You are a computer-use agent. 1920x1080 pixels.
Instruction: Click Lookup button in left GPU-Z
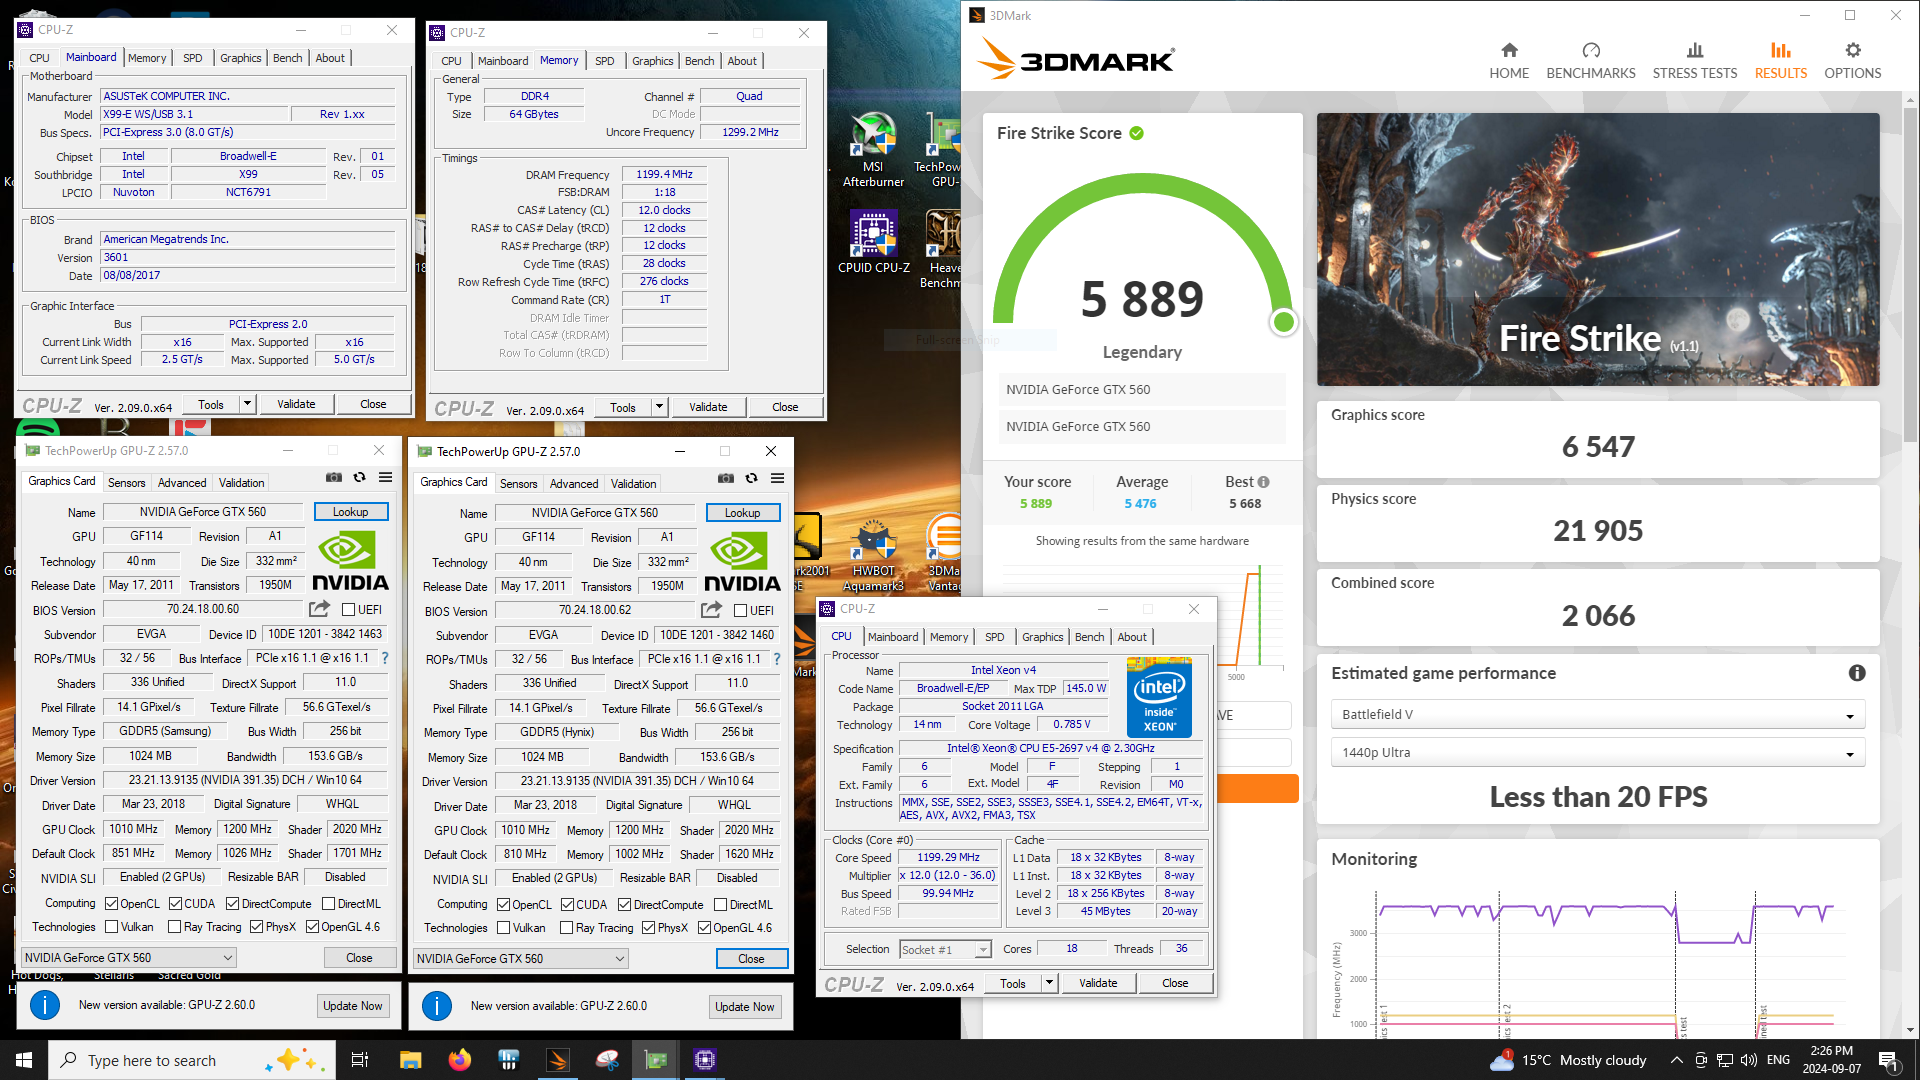tap(351, 512)
